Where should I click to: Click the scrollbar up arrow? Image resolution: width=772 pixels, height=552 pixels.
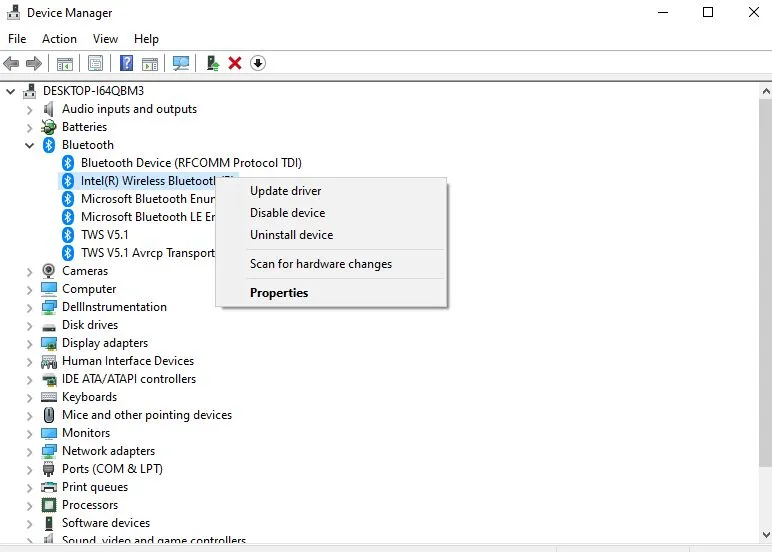coord(766,91)
